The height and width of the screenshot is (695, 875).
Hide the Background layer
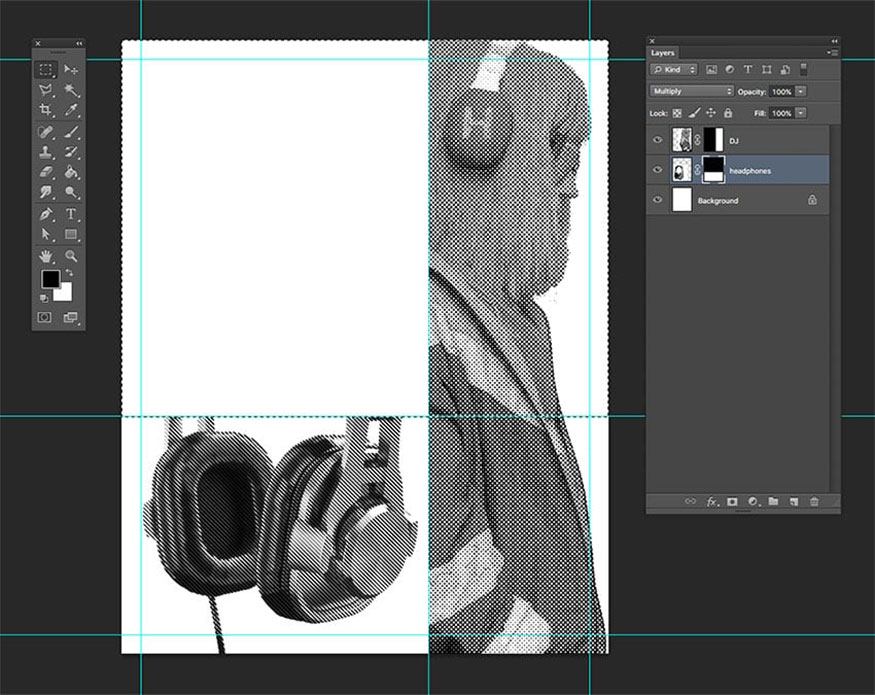point(657,201)
